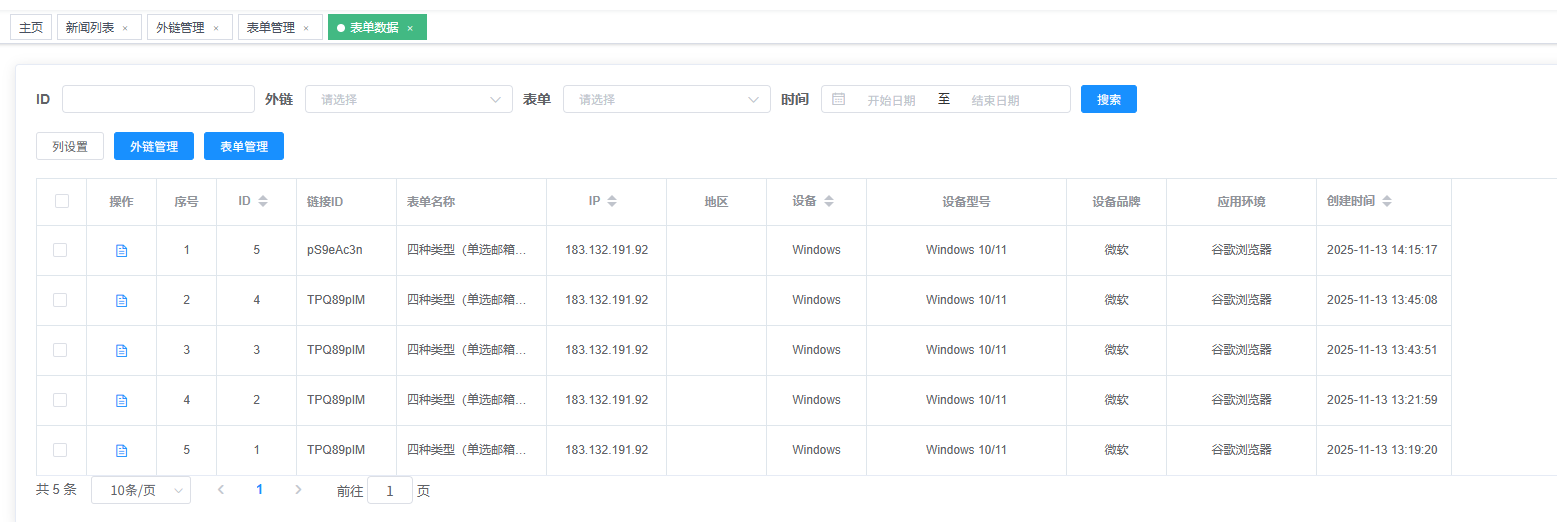Select the checkbox in row number 3

(60, 350)
